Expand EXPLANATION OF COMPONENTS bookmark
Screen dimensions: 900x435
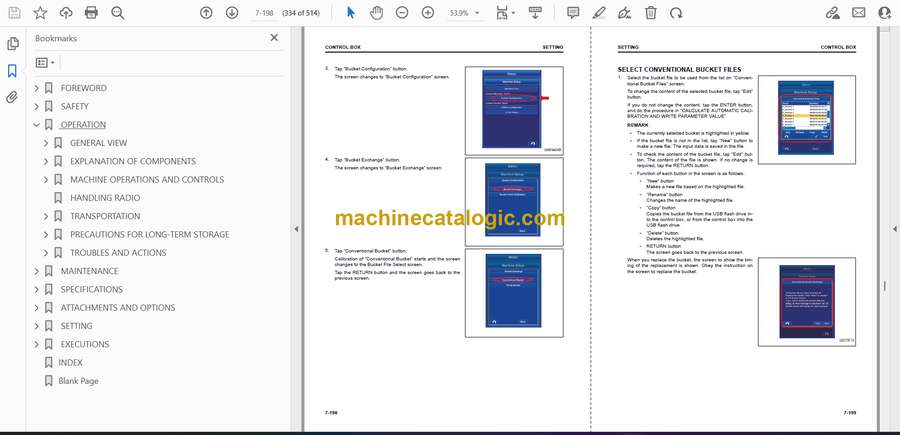(46, 161)
